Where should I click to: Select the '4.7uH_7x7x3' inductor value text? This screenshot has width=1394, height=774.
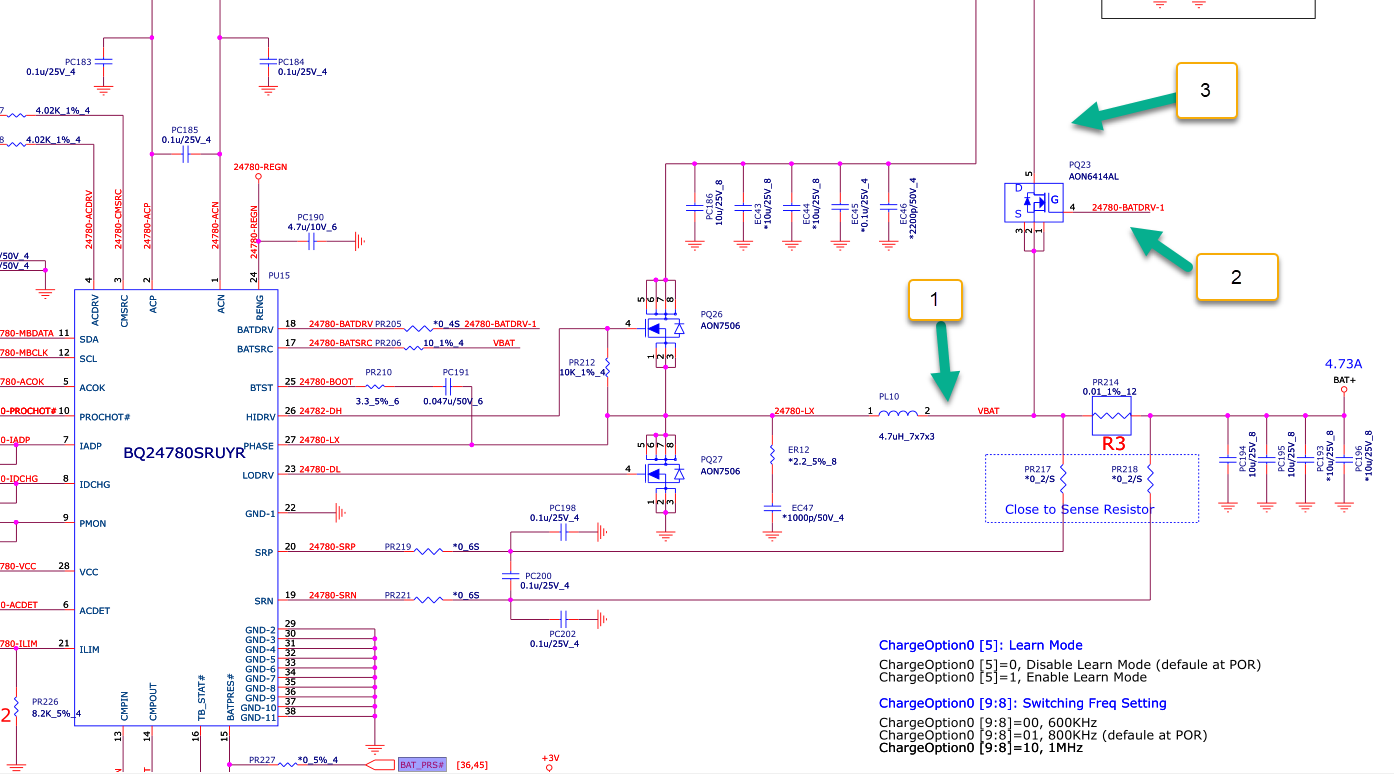(x=908, y=436)
